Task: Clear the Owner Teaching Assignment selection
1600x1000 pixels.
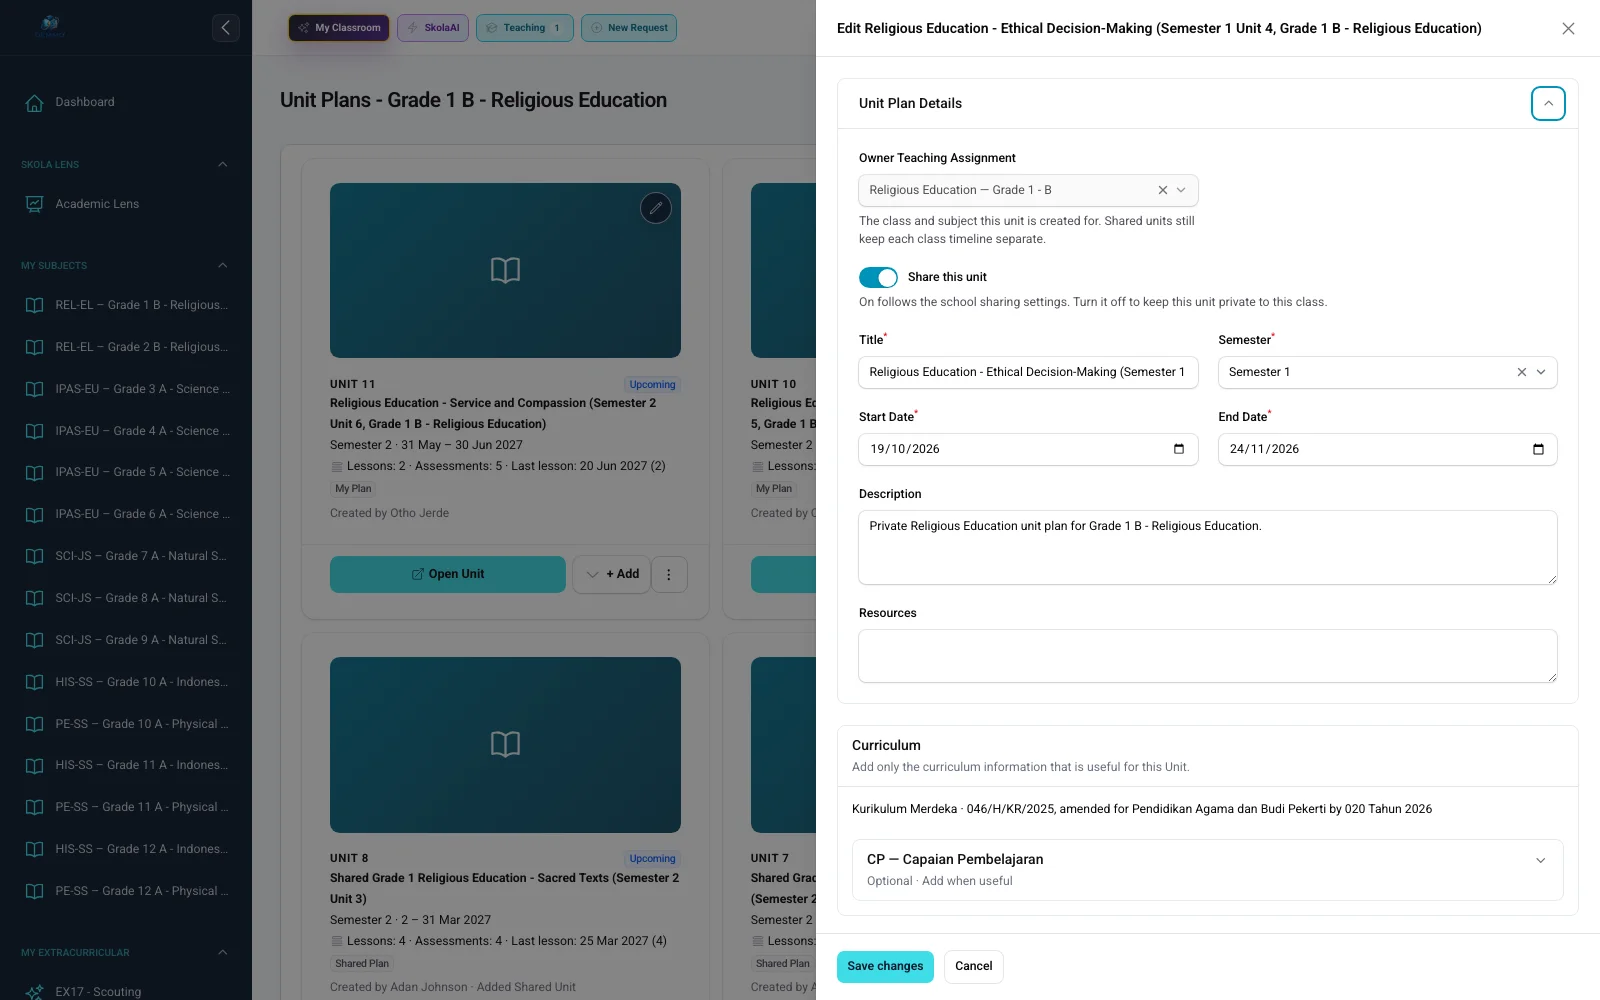Action: click(1163, 190)
